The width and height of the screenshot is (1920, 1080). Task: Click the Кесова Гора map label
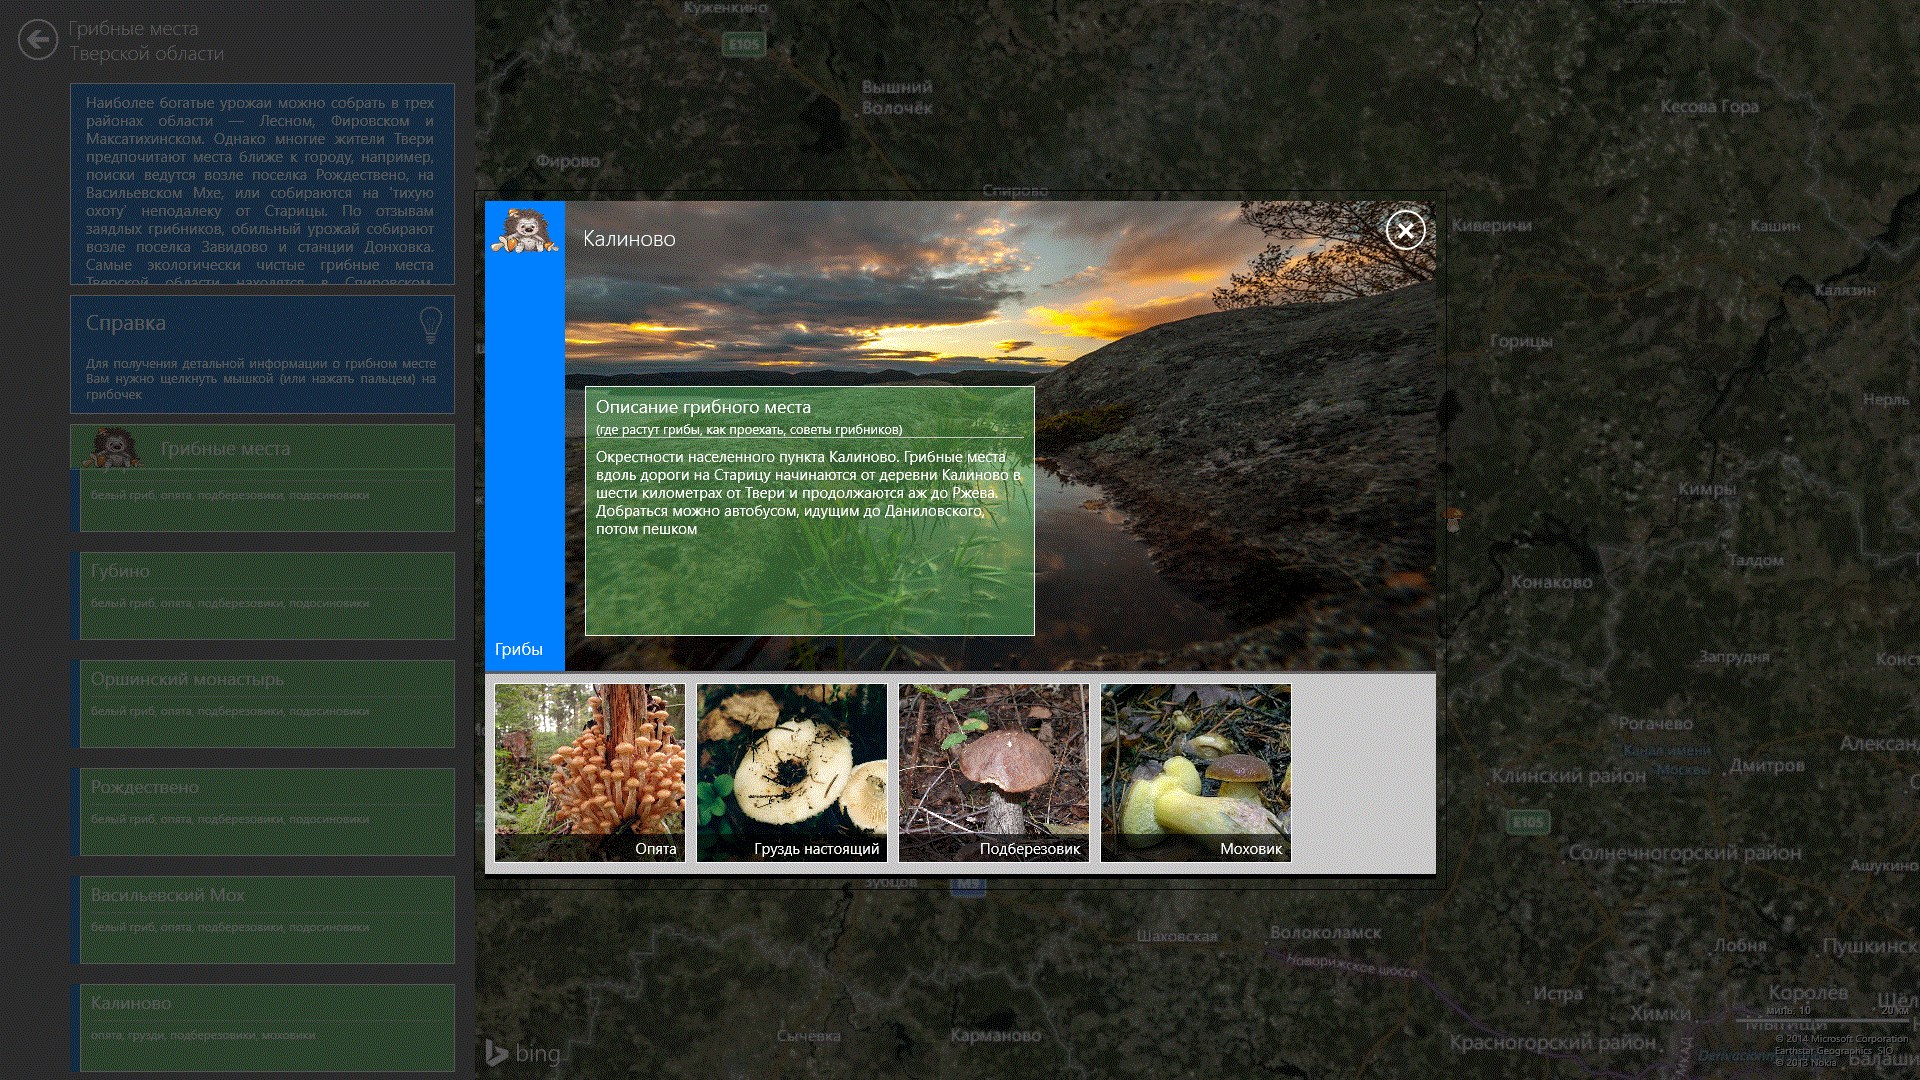click(1709, 107)
